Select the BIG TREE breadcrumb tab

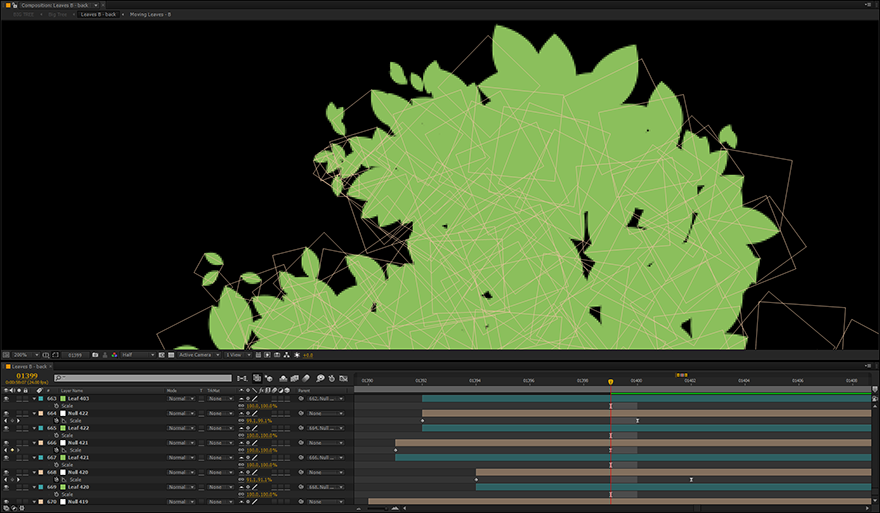(24, 14)
